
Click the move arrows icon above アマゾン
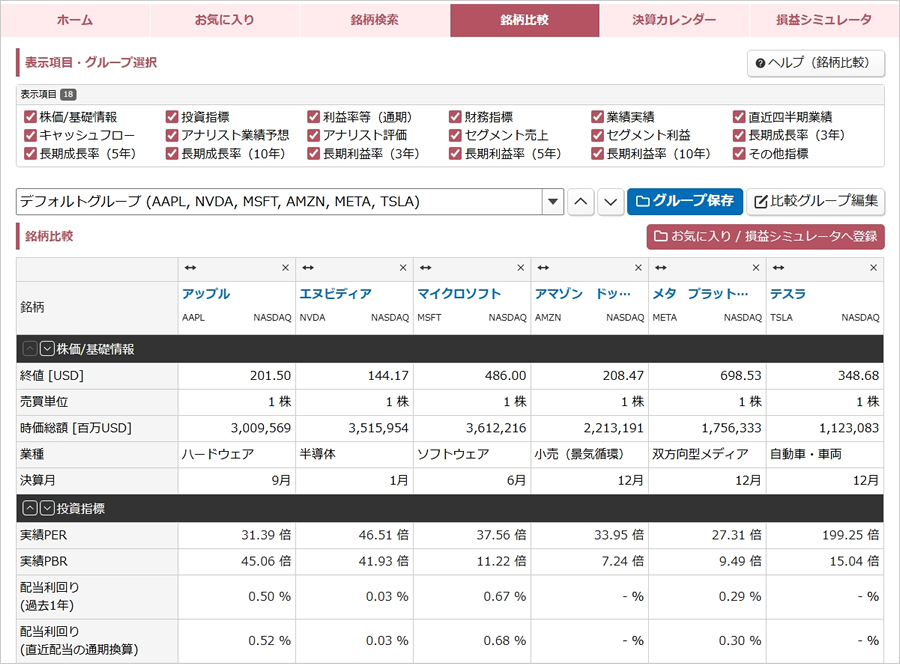(543, 268)
